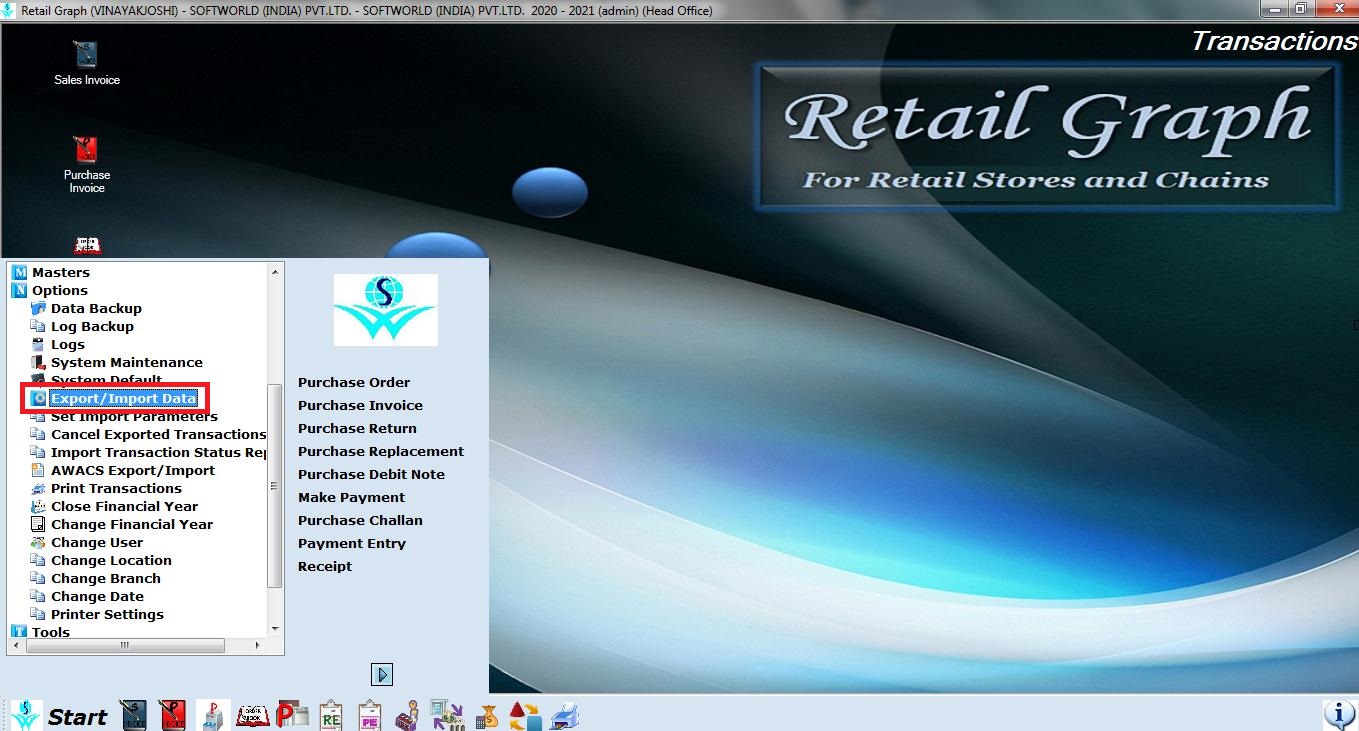Click the money bag calculator icon

(x=487, y=715)
